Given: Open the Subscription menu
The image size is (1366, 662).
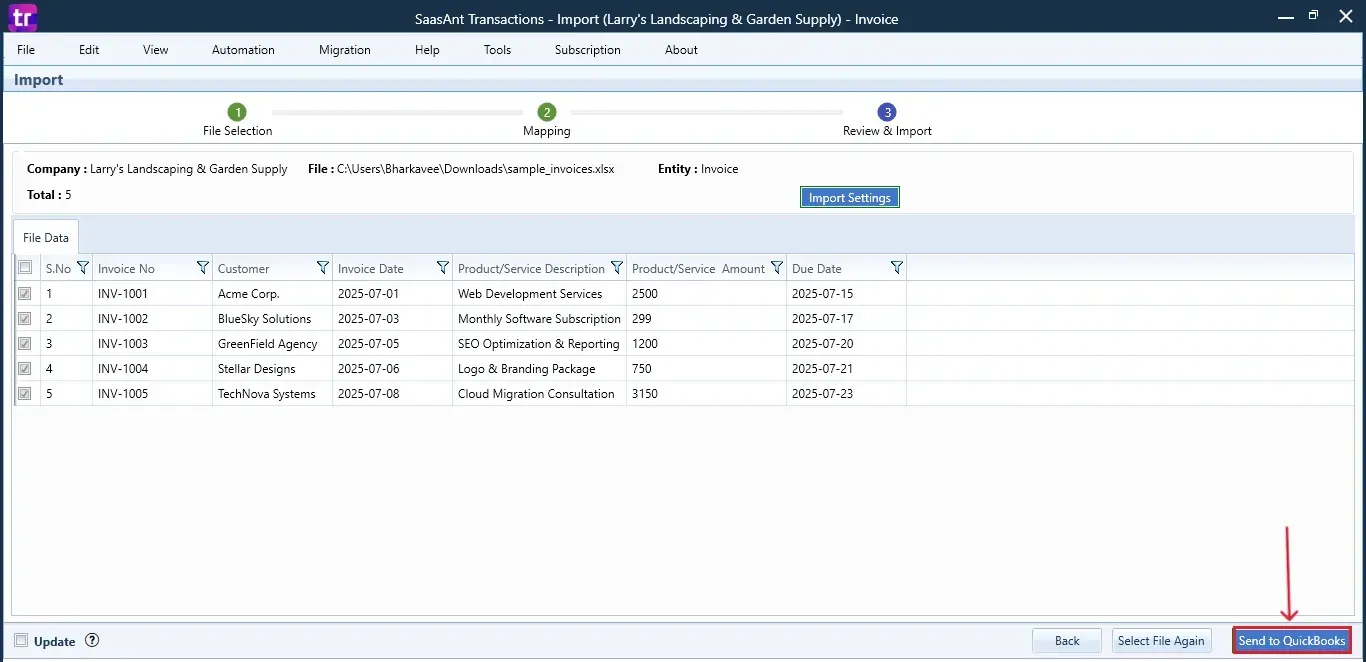Looking at the screenshot, I should point(588,50).
